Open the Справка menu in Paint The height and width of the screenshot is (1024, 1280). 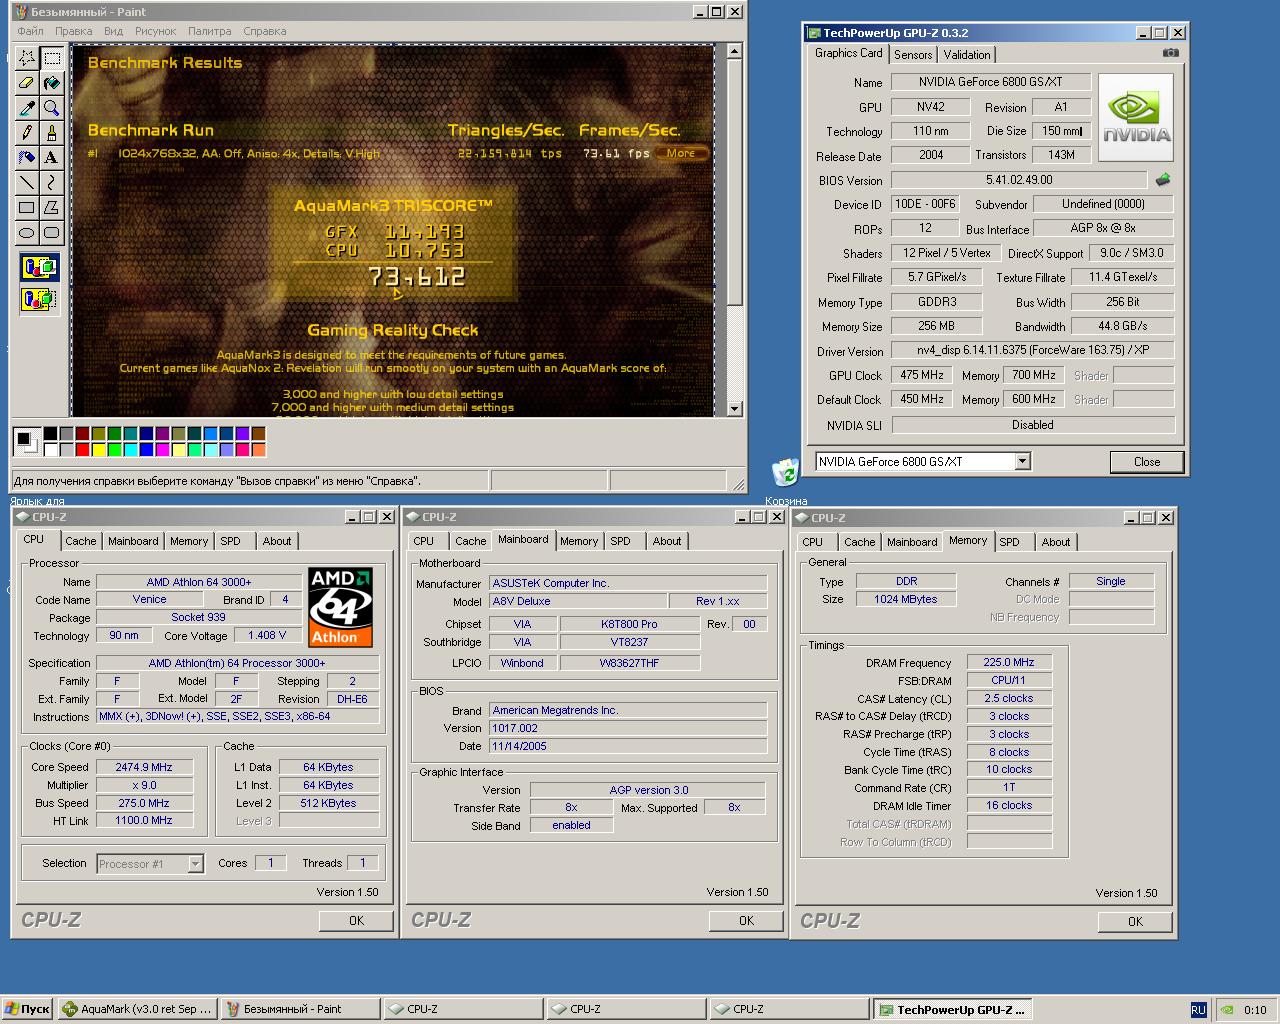(x=264, y=31)
